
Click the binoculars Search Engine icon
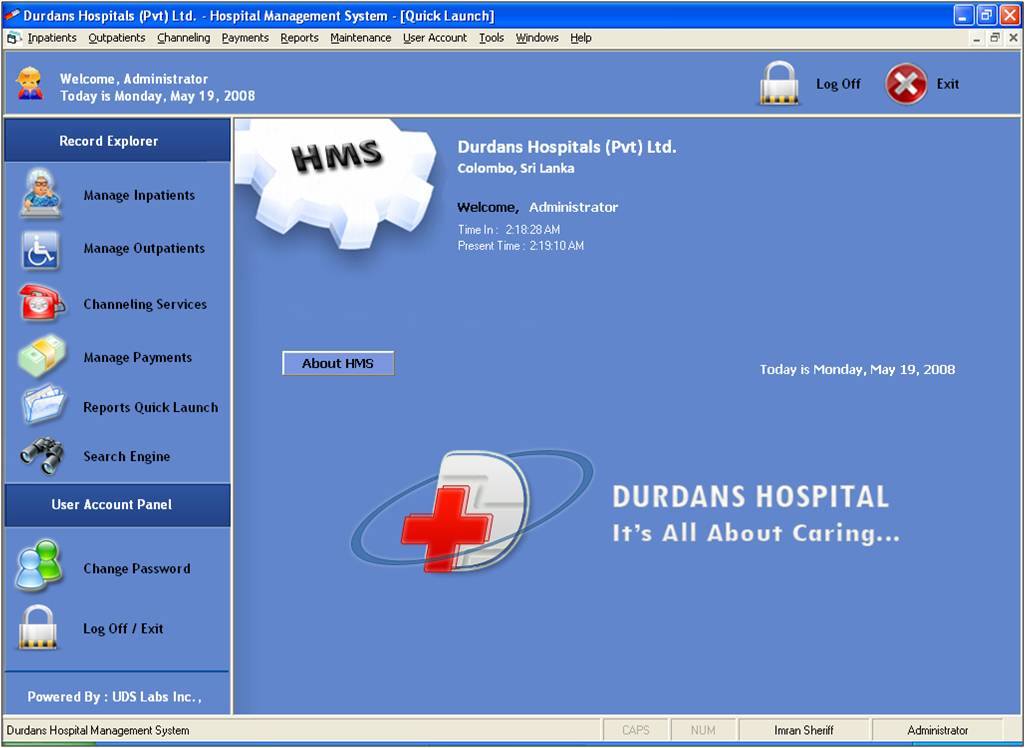click(x=41, y=456)
